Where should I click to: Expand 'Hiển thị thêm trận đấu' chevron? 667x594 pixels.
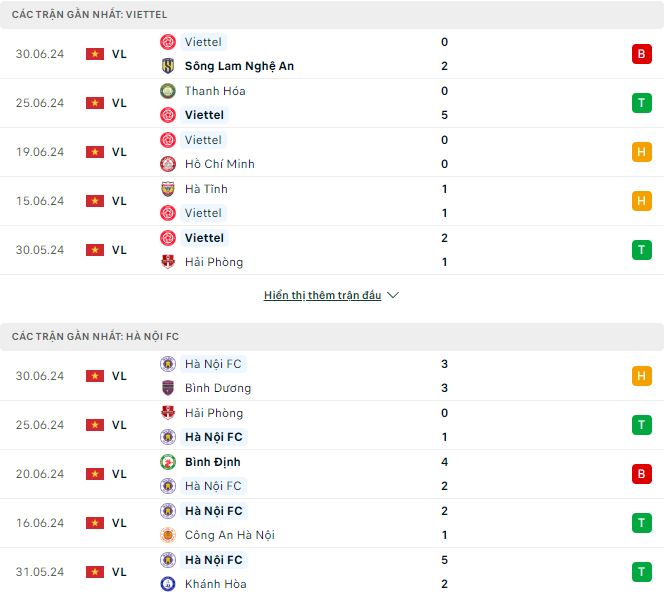coord(393,296)
